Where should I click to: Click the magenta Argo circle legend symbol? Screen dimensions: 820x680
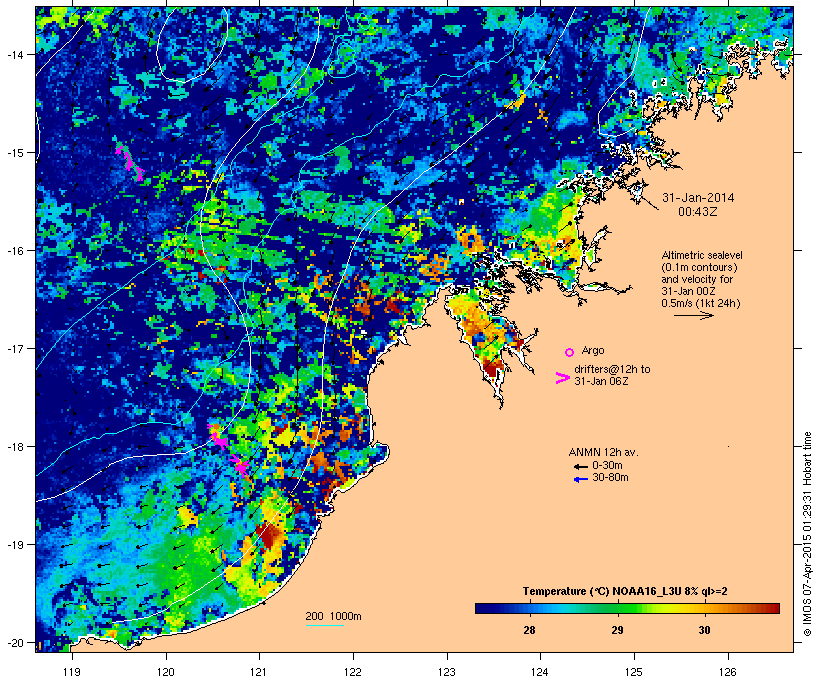pyautogui.click(x=570, y=352)
